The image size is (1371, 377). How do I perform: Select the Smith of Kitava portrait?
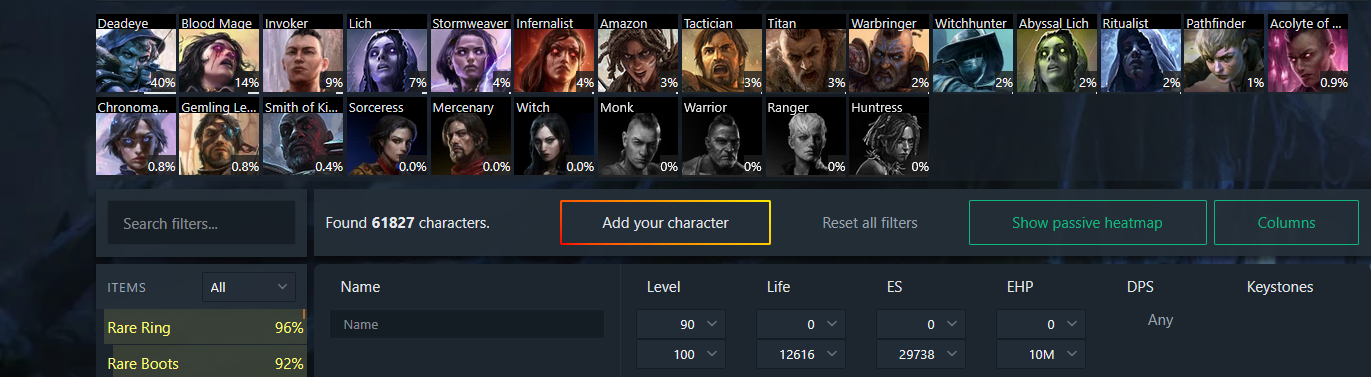(303, 137)
